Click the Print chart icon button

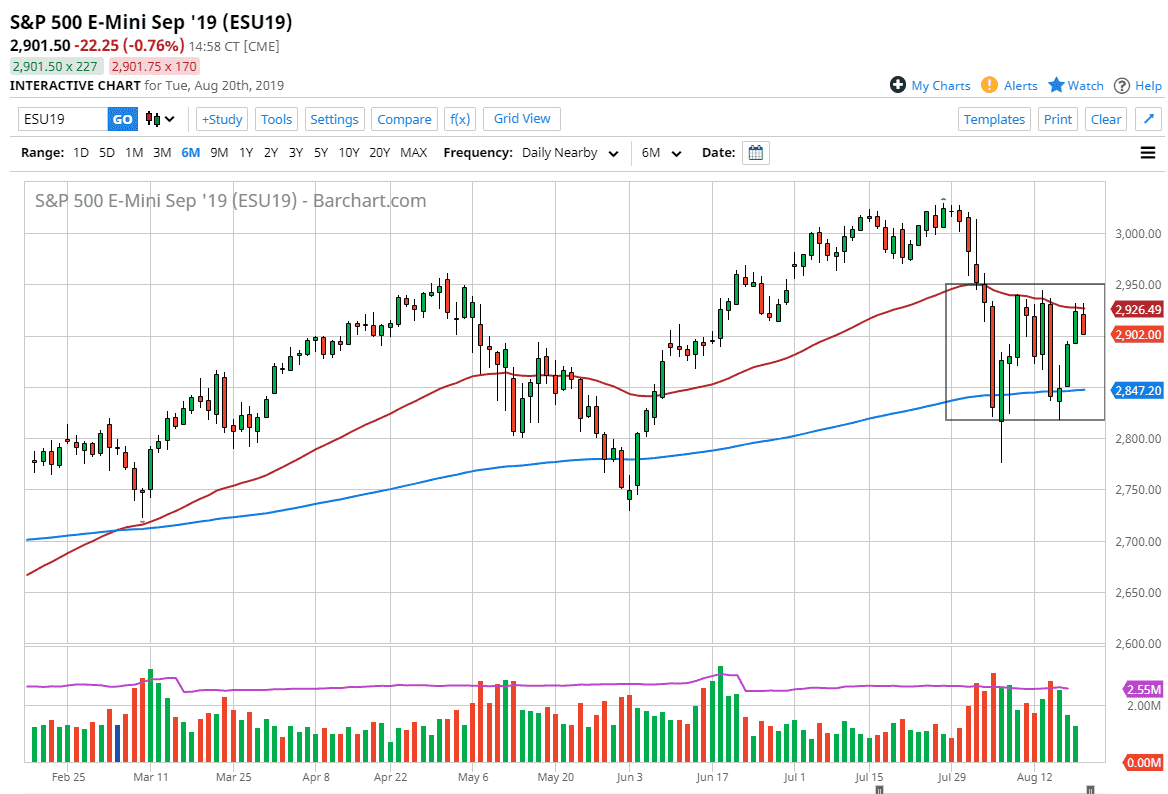[1057, 119]
